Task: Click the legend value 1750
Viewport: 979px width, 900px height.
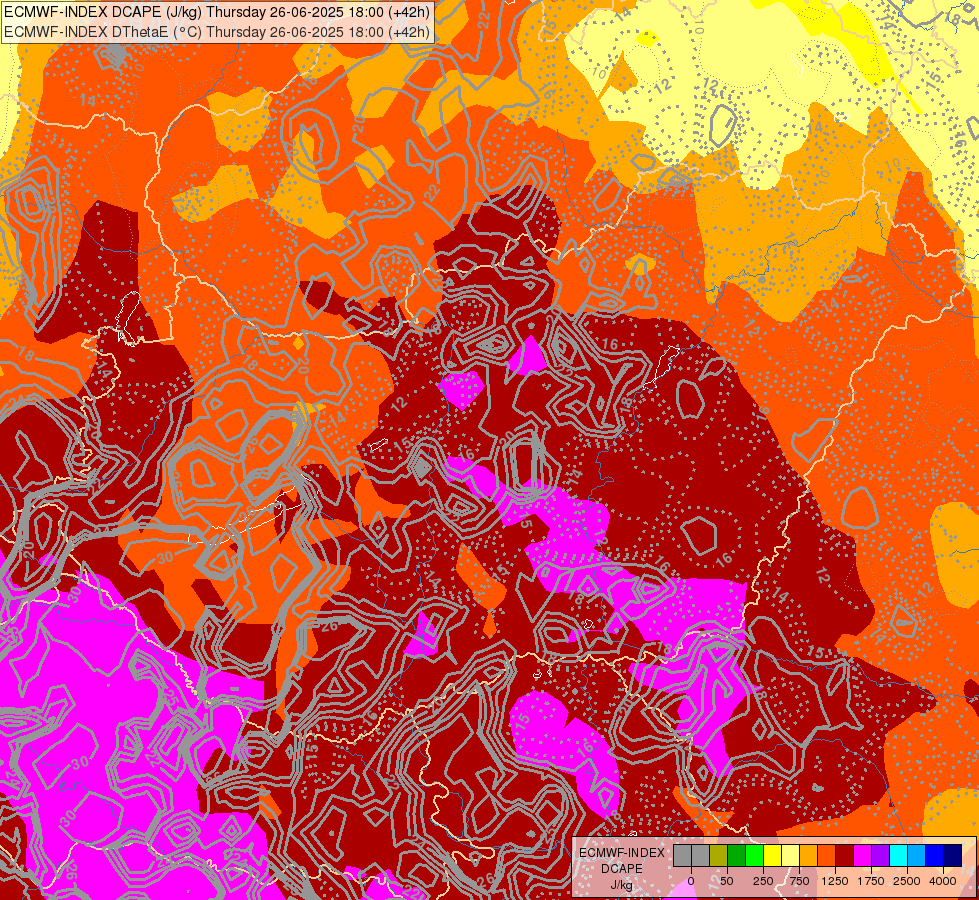Action: (871, 881)
